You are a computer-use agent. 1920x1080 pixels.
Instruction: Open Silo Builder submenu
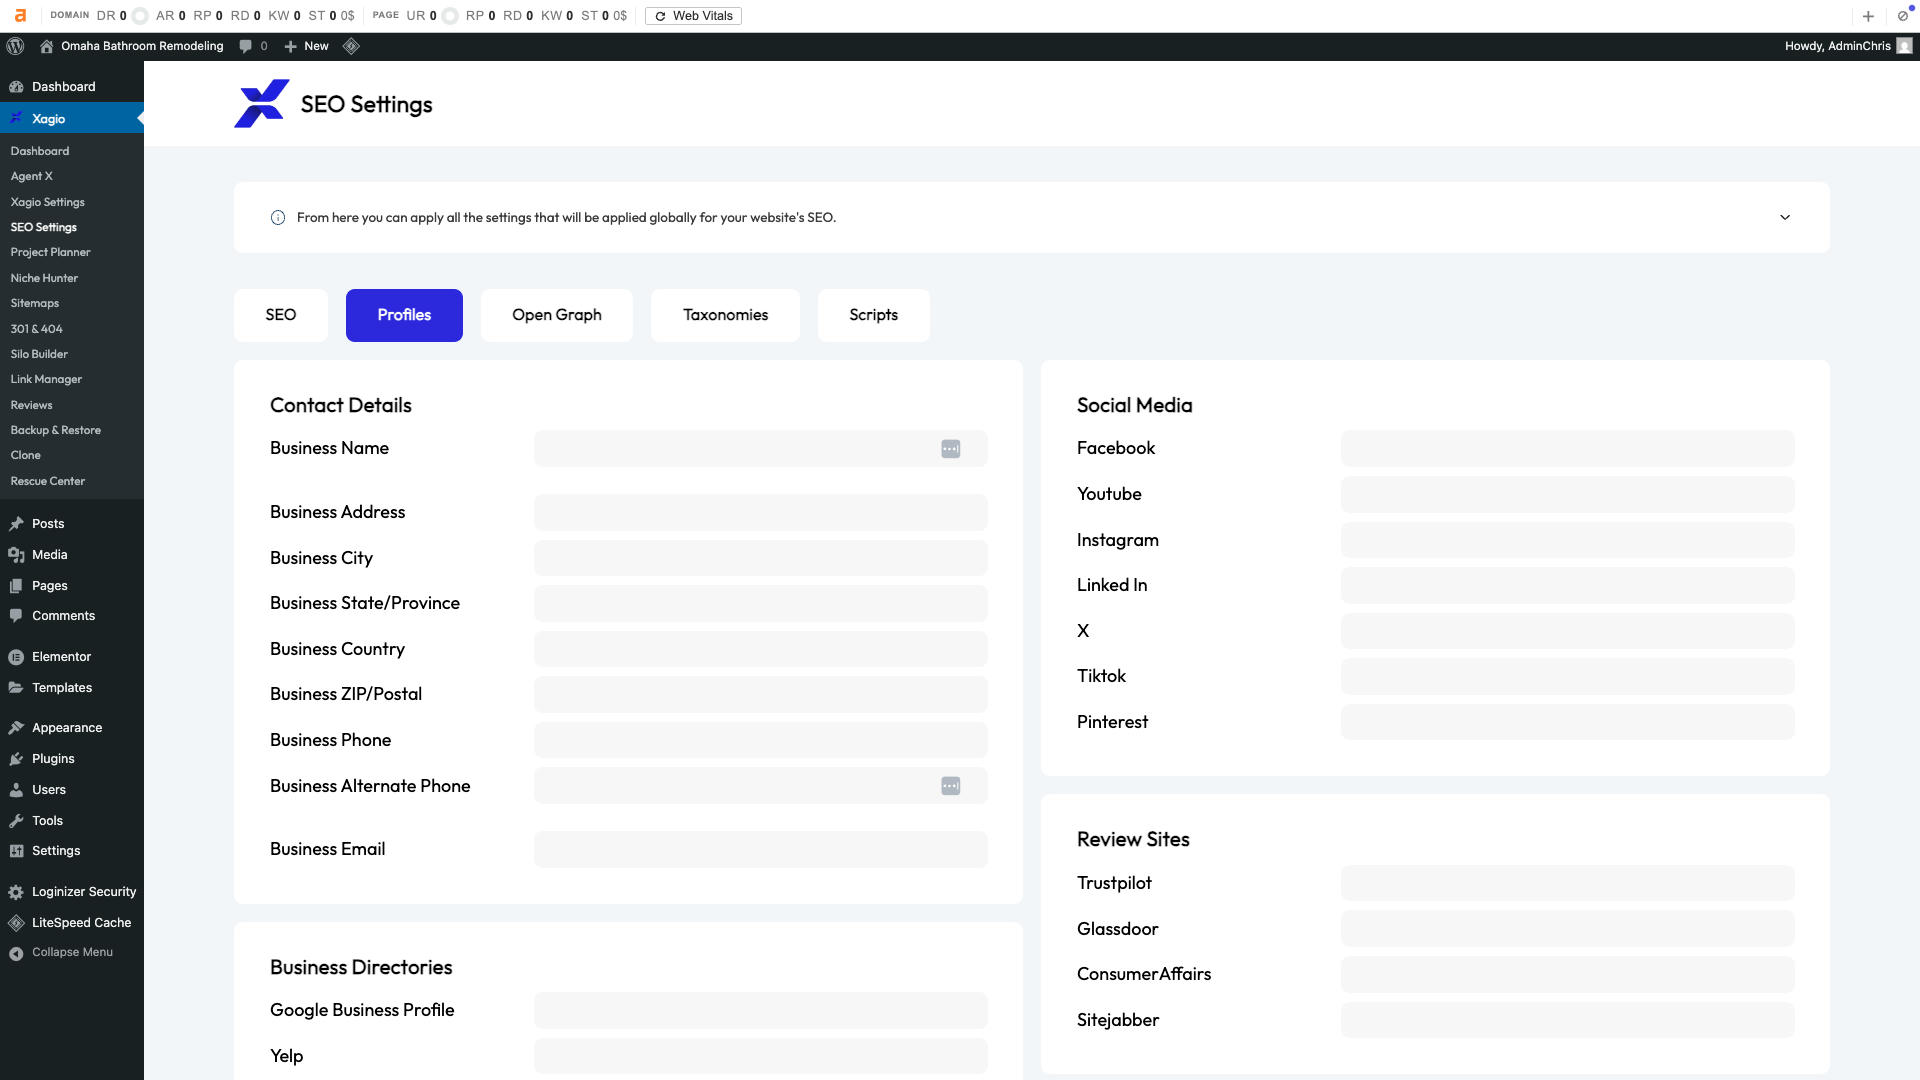(39, 354)
